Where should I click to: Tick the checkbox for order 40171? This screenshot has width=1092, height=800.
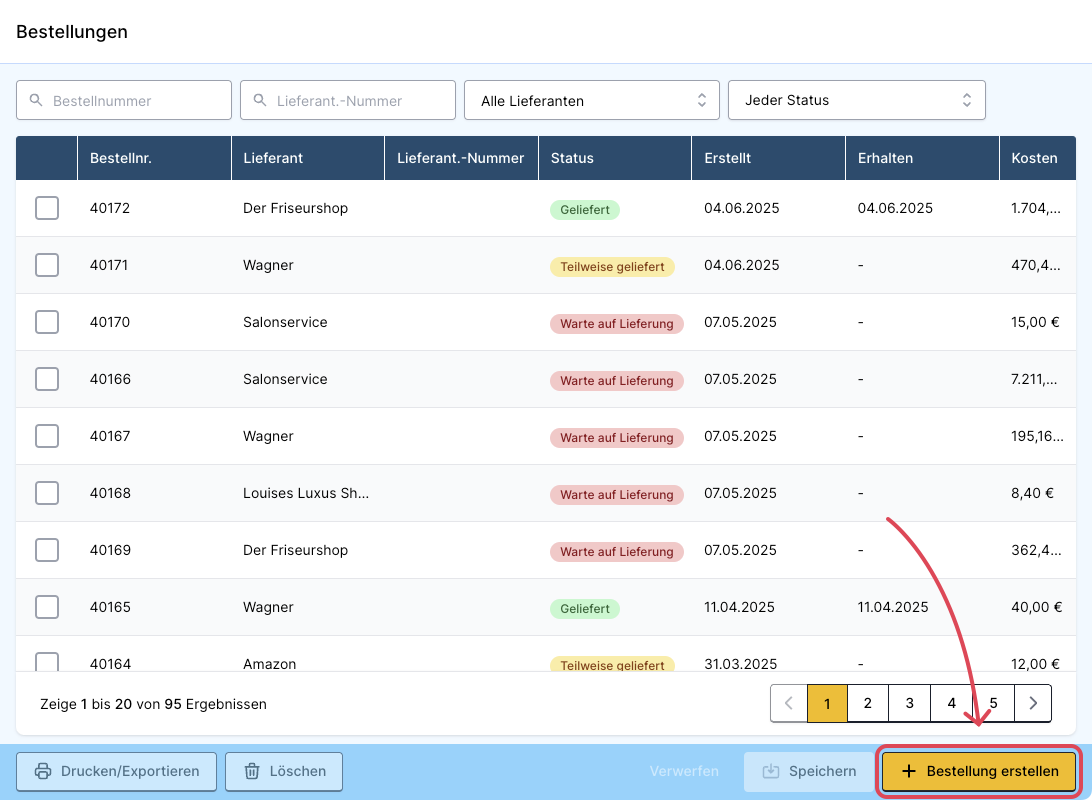pos(47,265)
